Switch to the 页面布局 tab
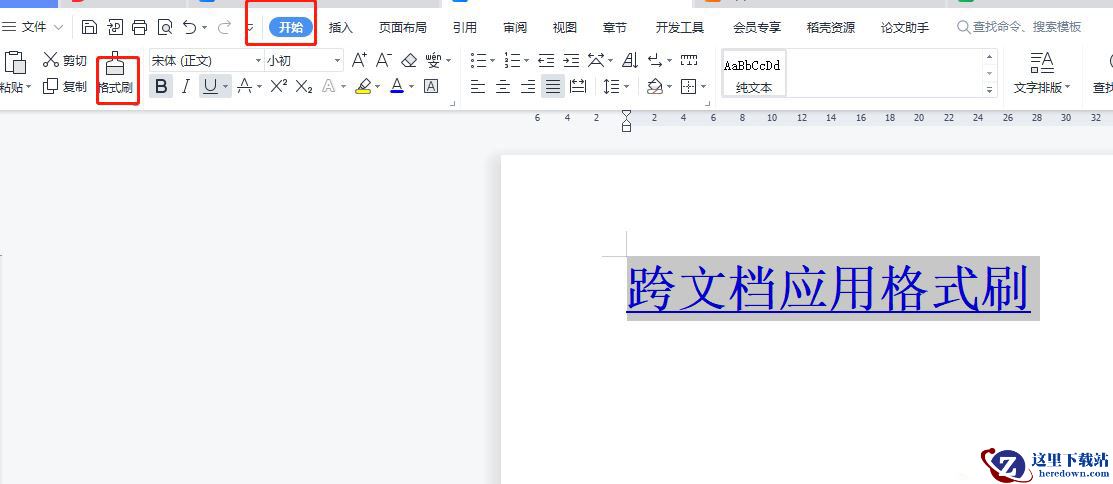This screenshot has height=484, width=1113. pos(402,28)
